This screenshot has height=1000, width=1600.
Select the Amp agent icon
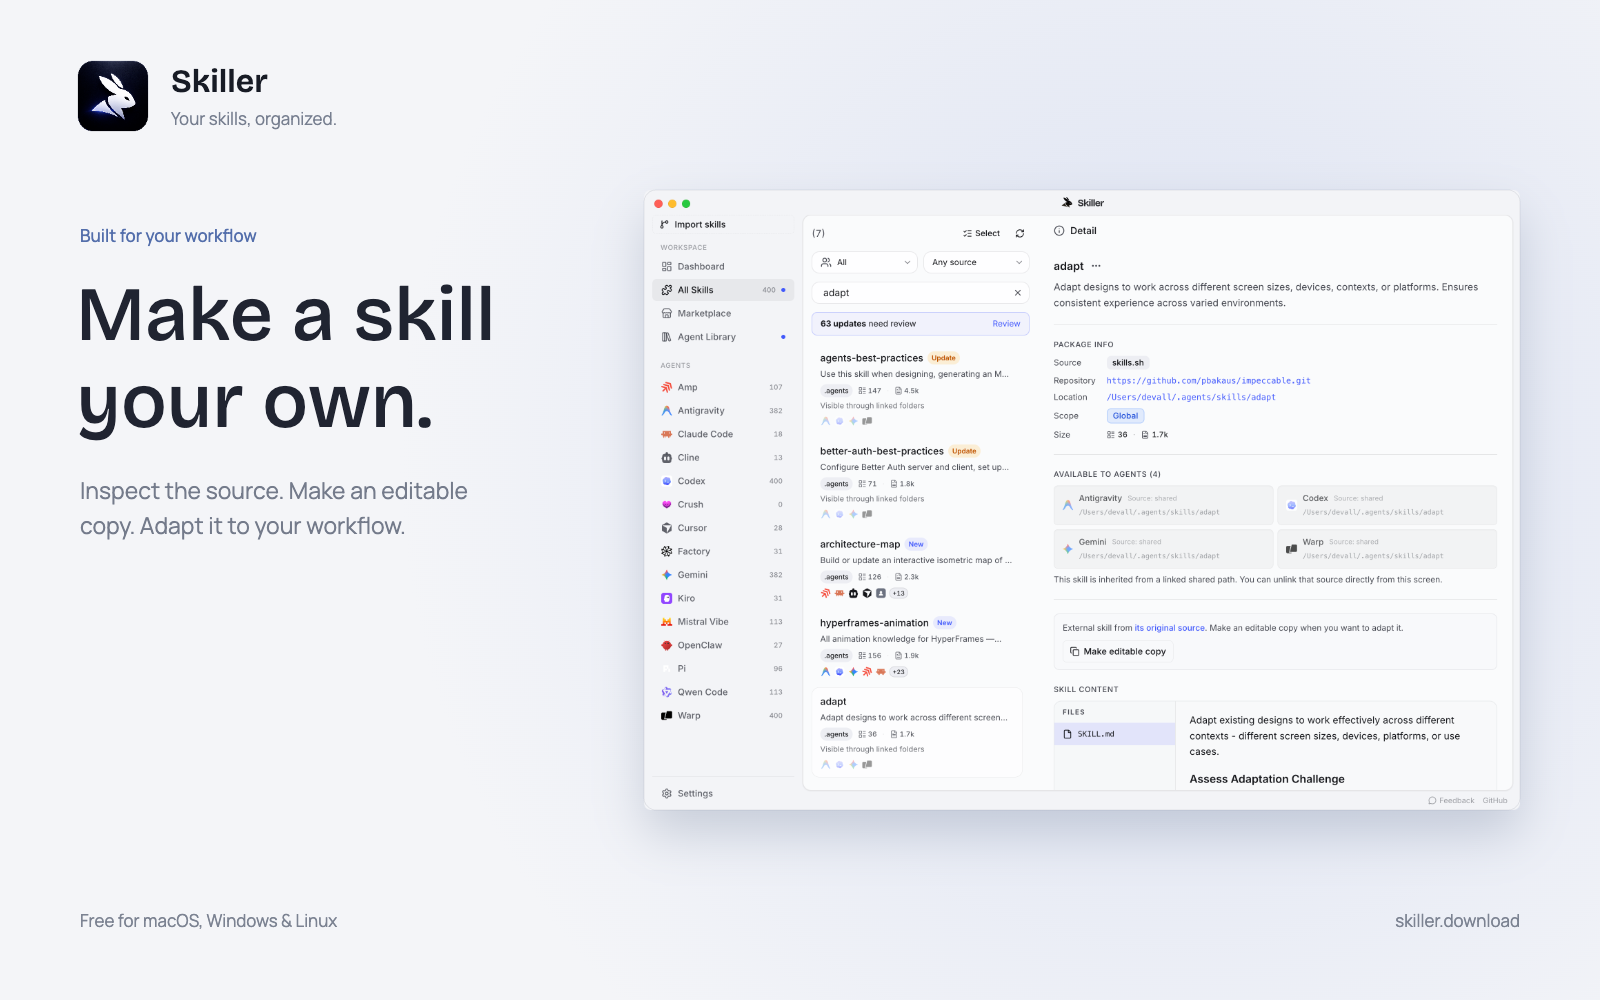coord(667,387)
